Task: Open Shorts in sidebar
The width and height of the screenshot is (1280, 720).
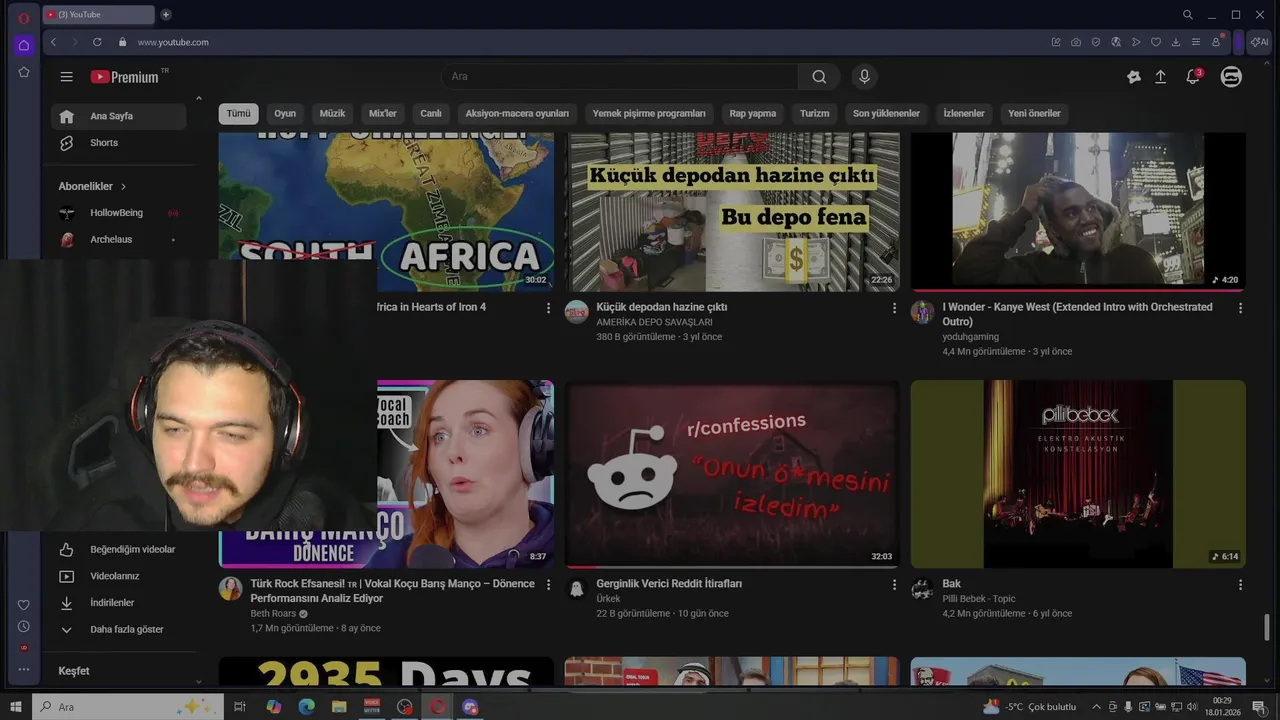Action: [x=119, y=143]
